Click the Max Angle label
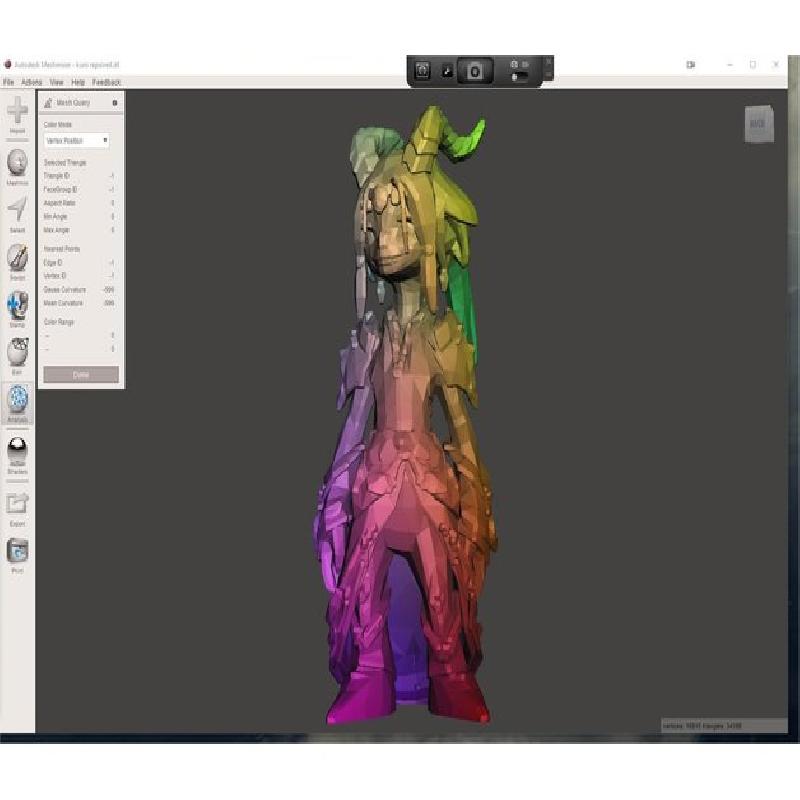This screenshot has width=800, height=800. [57, 230]
